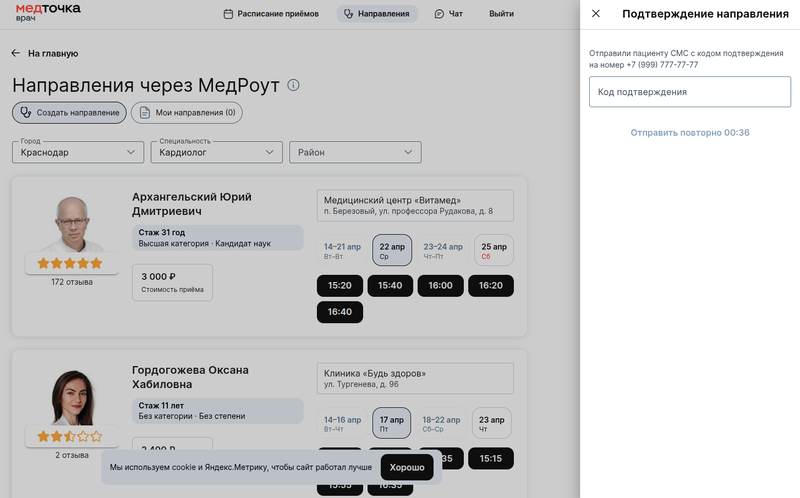The width and height of the screenshot is (800, 498).
Task: Click the info icon beside Направления через МедРоут
Action: pos(293,85)
